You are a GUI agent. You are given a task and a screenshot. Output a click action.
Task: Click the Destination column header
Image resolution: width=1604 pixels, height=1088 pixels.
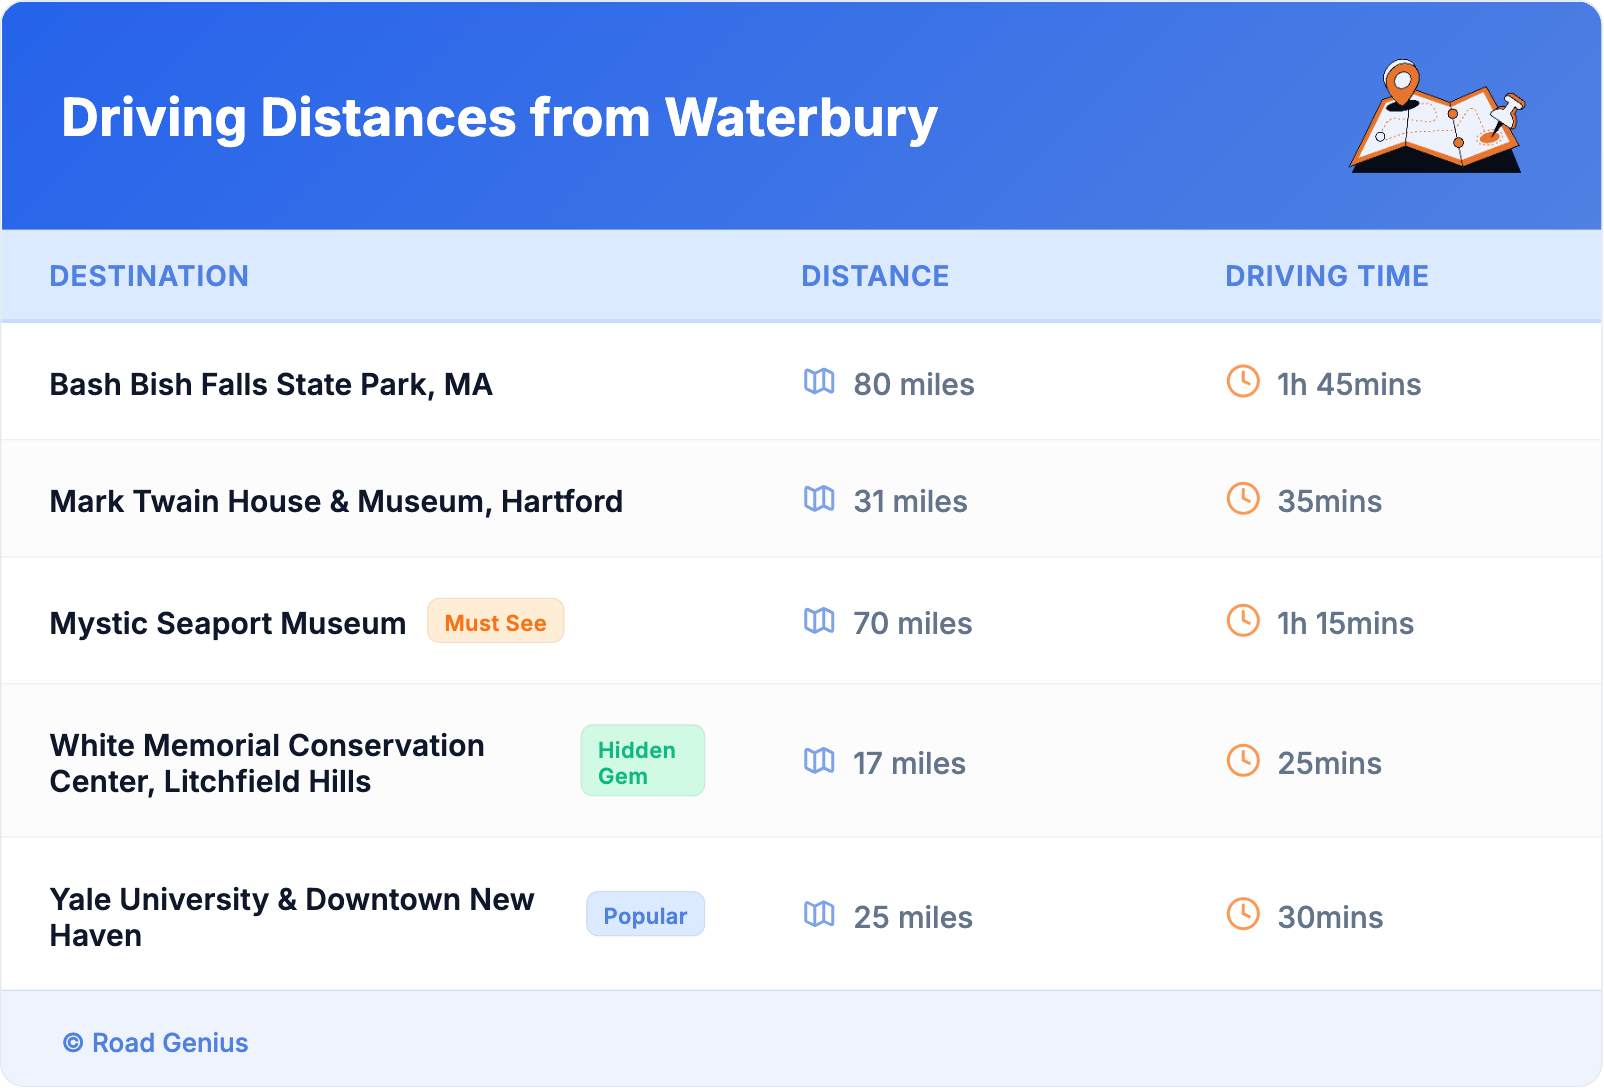(149, 276)
